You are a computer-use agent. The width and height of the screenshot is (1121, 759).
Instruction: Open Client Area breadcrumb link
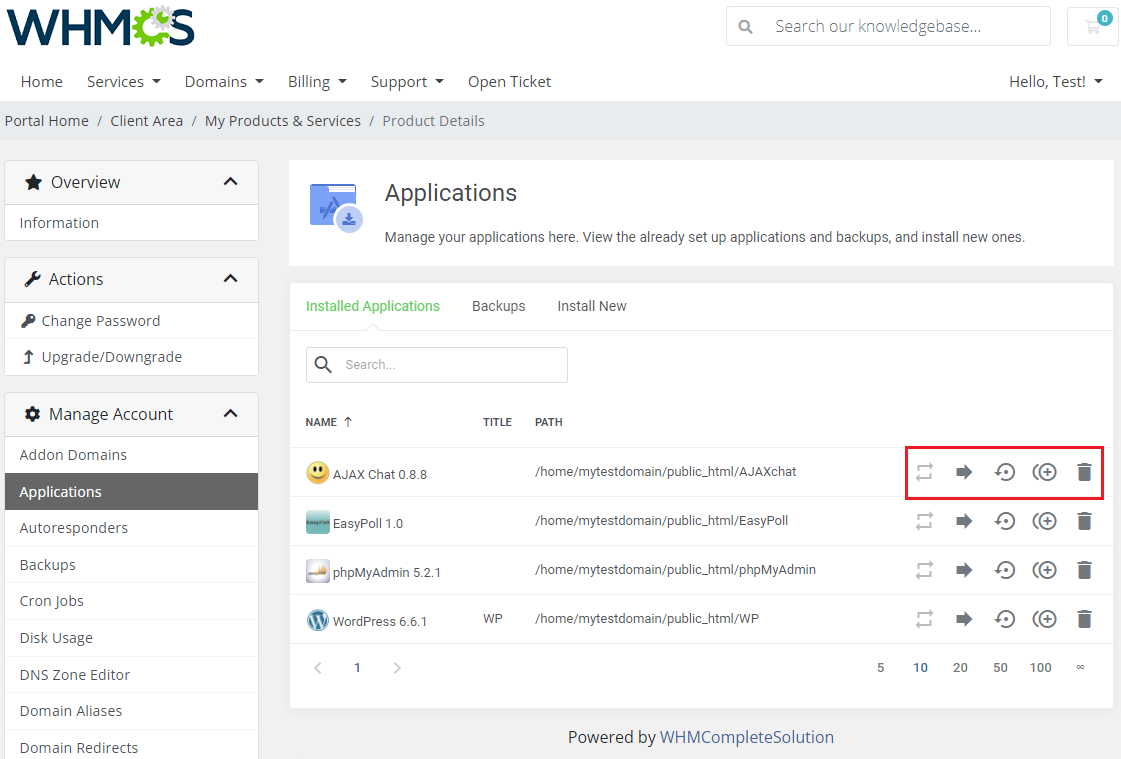[147, 121]
